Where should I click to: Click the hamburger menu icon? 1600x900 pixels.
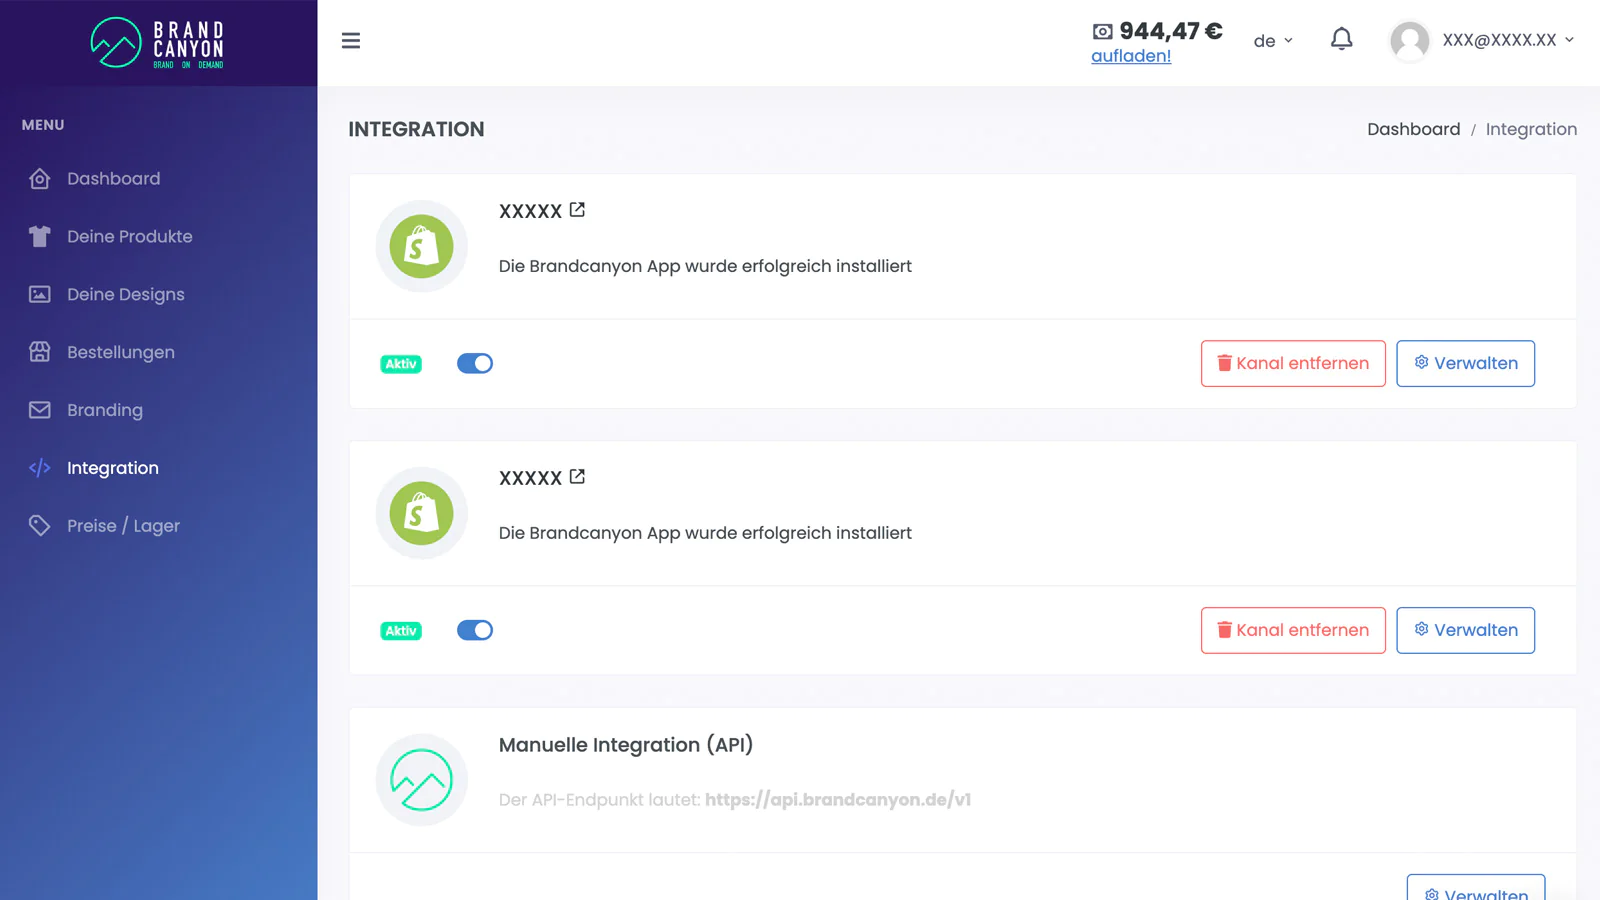[x=351, y=41]
